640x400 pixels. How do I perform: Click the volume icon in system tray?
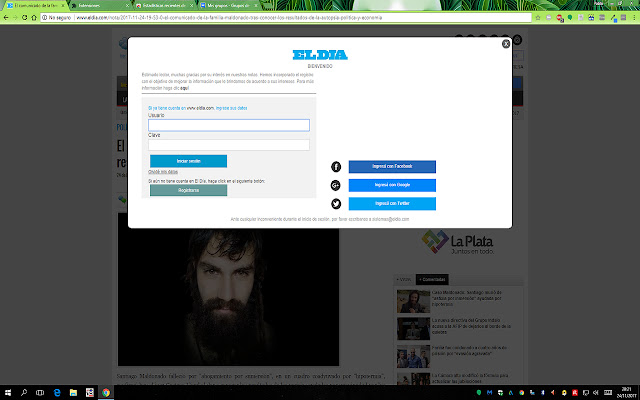click(596, 393)
